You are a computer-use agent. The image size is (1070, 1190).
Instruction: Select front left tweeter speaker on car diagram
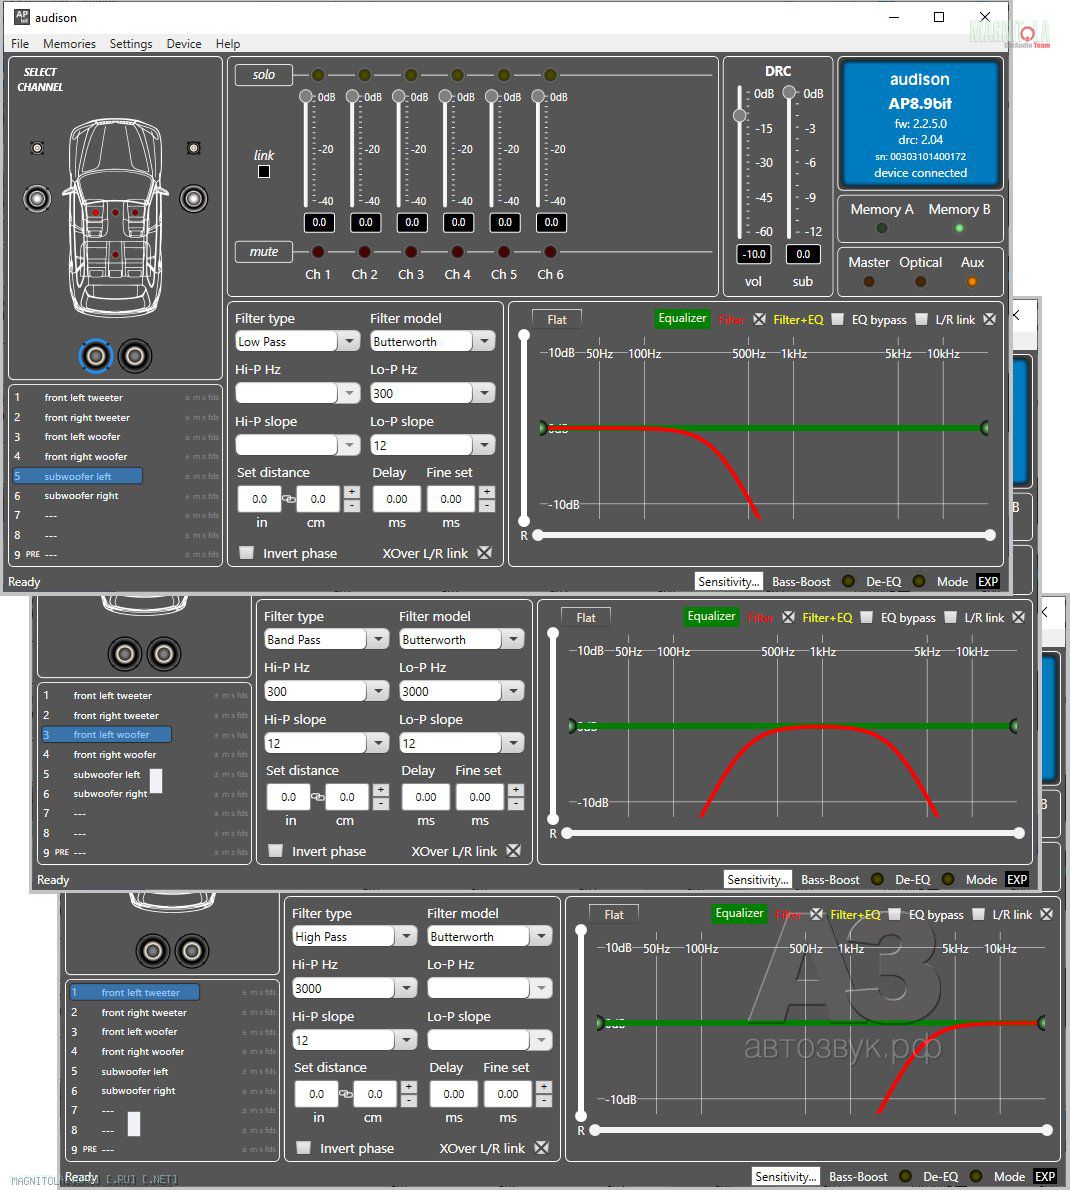pyautogui.click(x=36, y=148)
